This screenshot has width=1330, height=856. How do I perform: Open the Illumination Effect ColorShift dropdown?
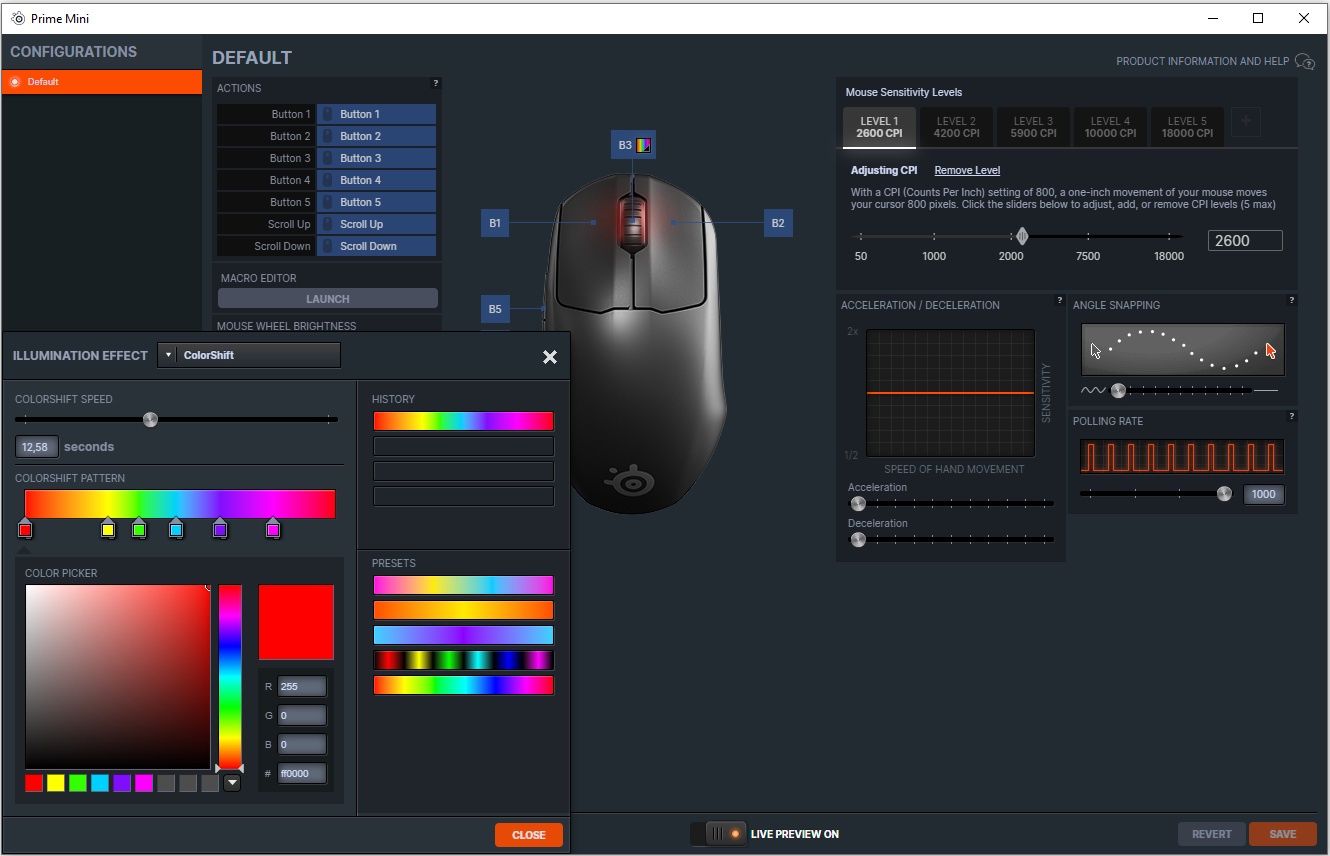point(249,355)
